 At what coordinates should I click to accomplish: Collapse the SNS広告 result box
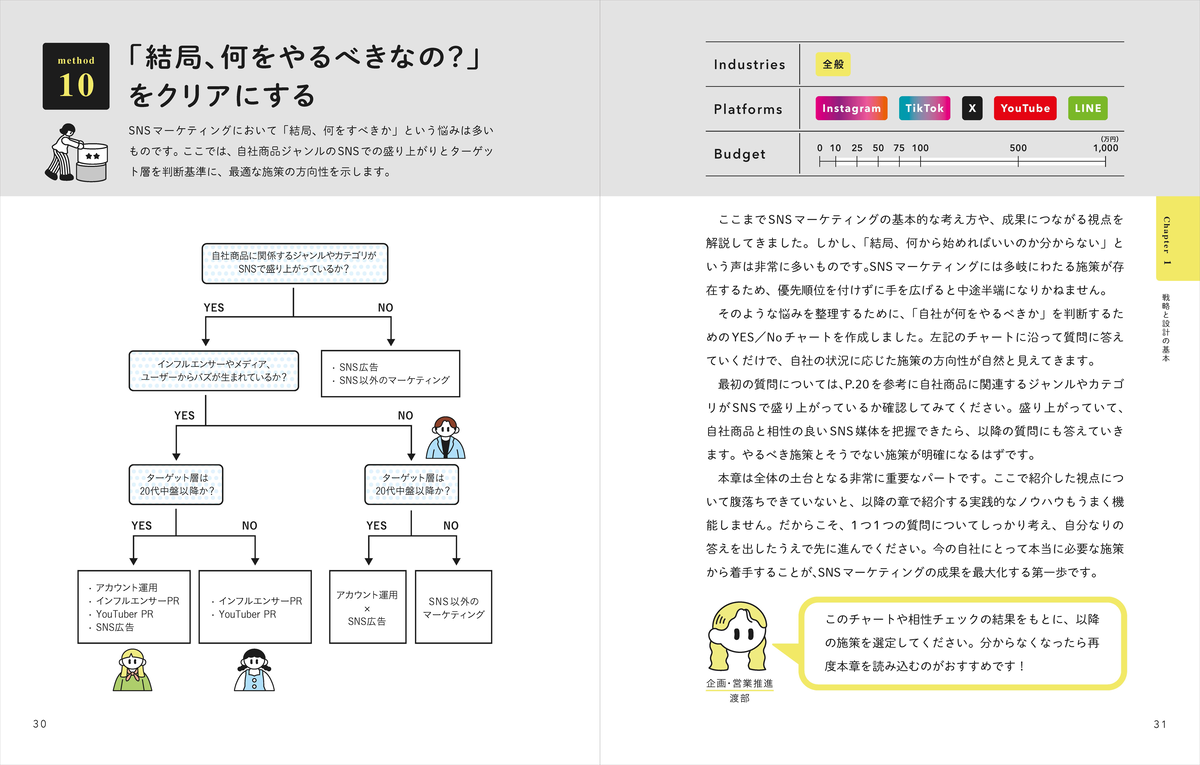[x=390, y=372]
